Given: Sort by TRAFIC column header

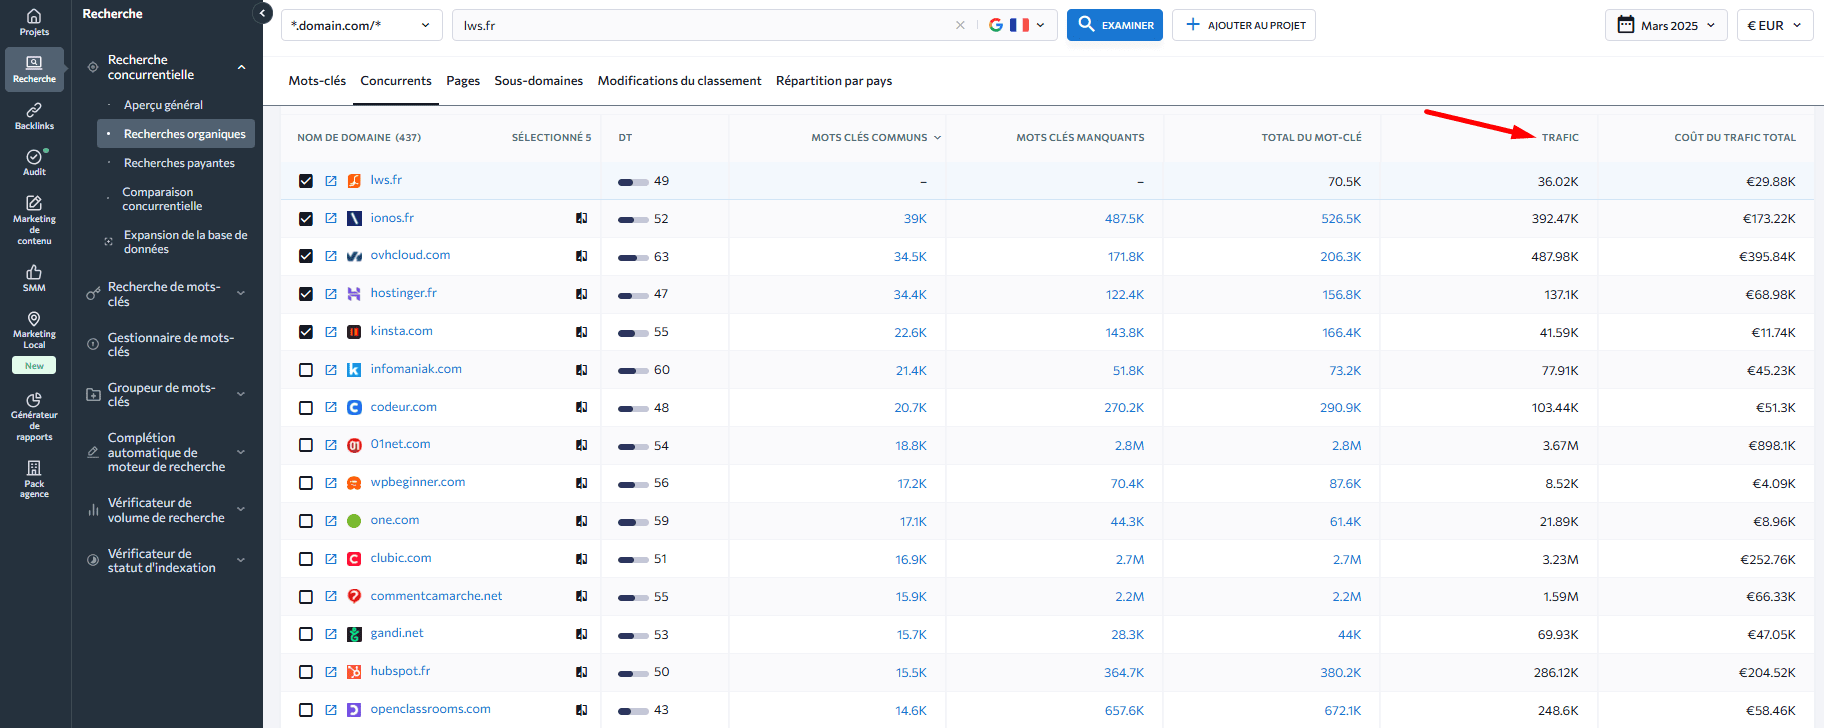Looking at the screenshot, I should click(x=1560, y=138).
